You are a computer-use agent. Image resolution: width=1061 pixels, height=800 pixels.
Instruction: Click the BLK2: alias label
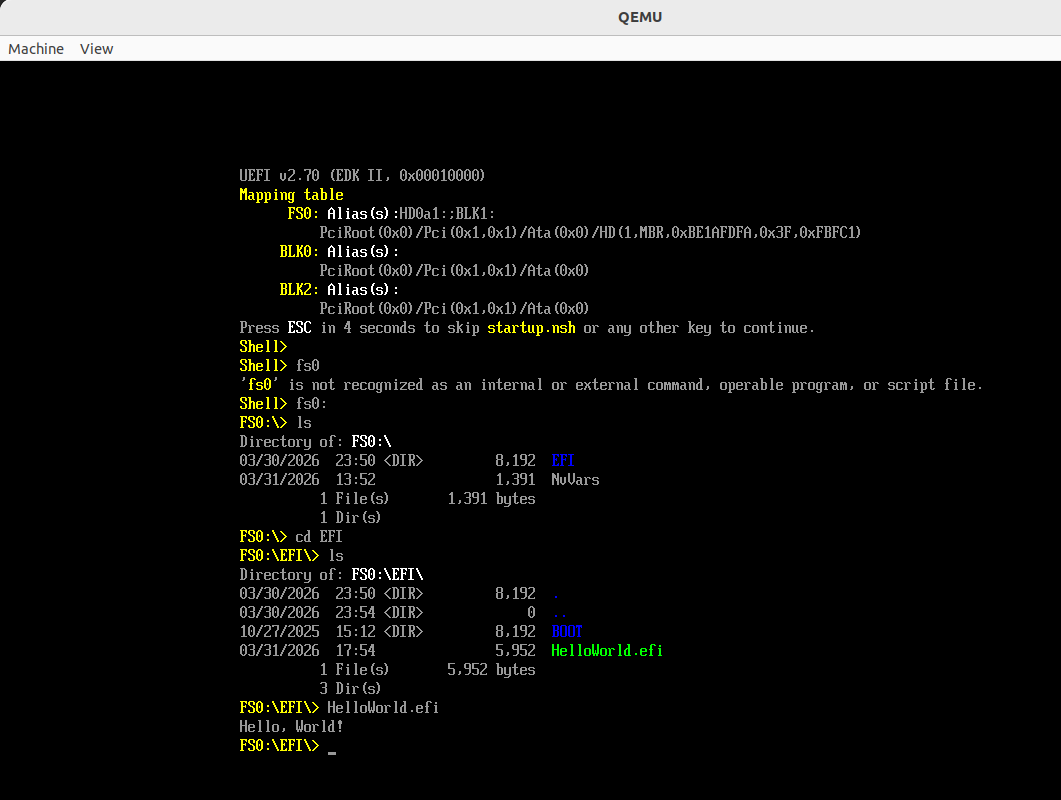298,289
